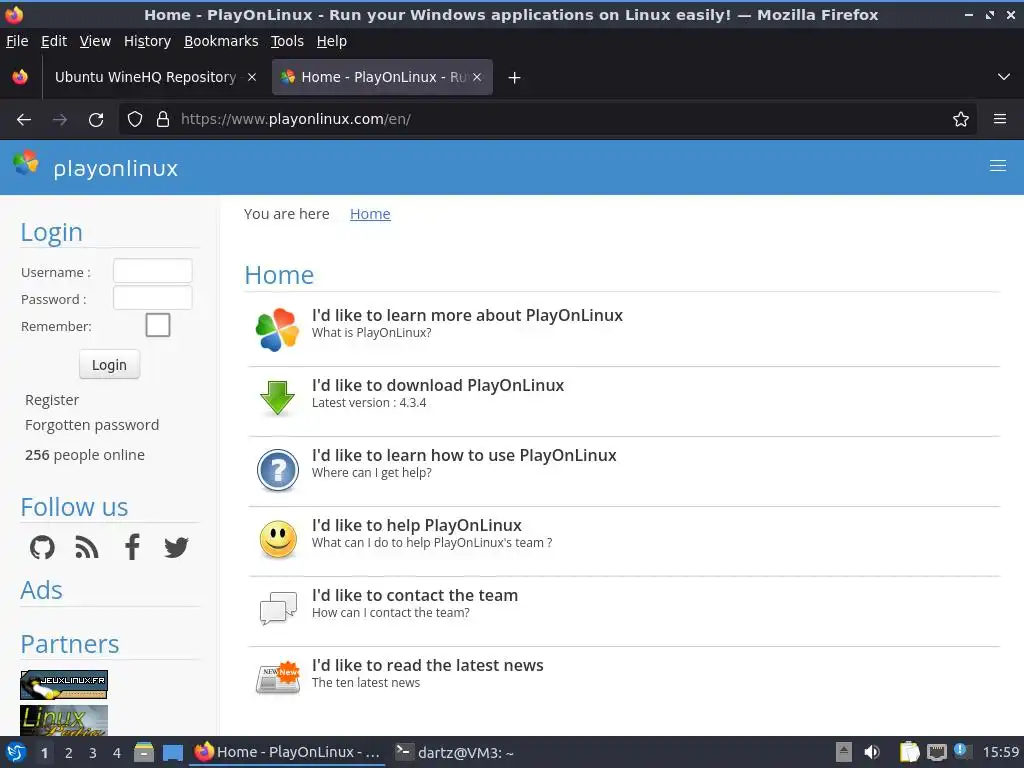Open the tracking protection shield icon
Viewport: 1024px width, 768px height.
(135, 119)
